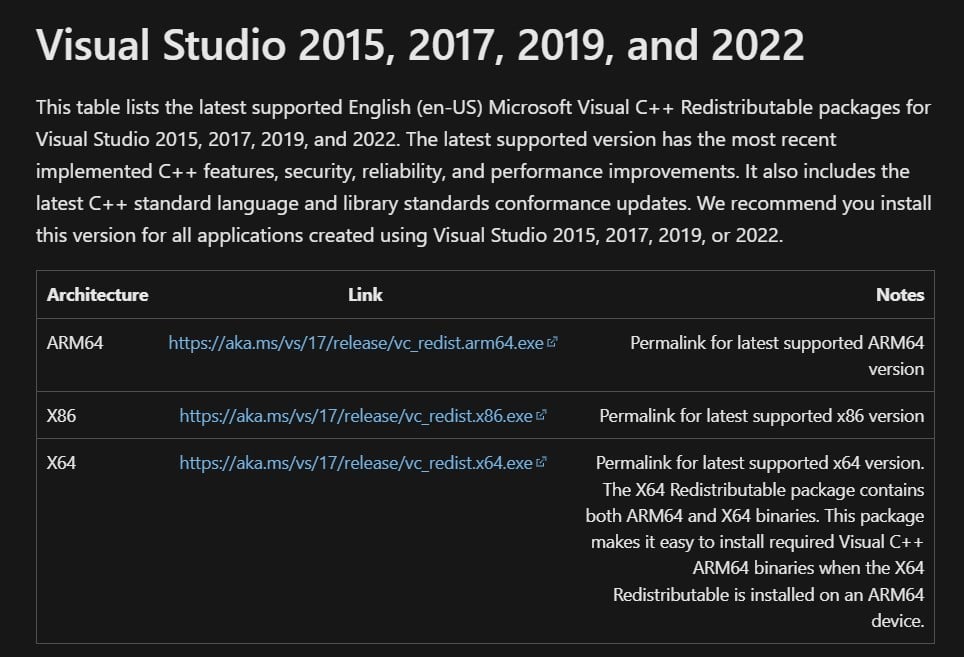964x657 pixels.
Task: Click the "Link" column header
Action: pyautogui.click(x=365, y=295)
